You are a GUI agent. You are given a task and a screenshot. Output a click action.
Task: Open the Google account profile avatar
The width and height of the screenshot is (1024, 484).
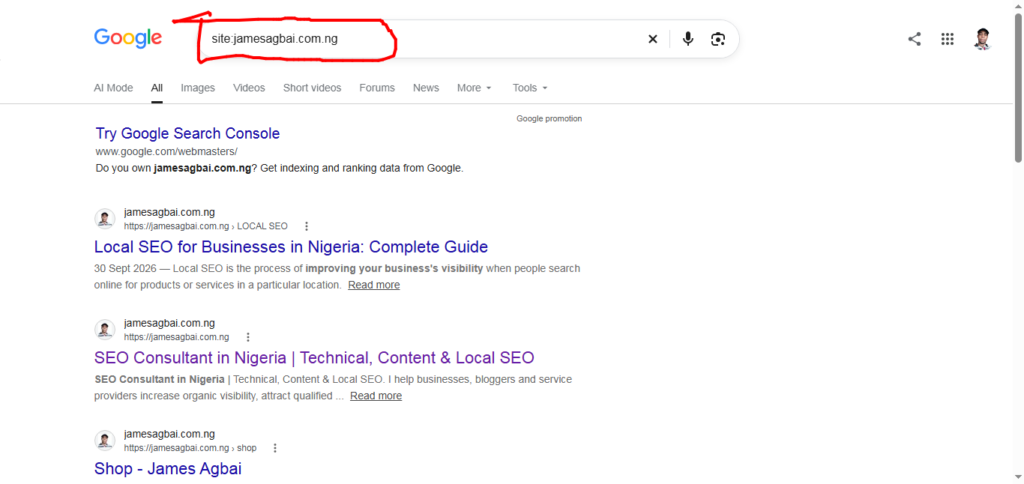(x=982, y=39)
